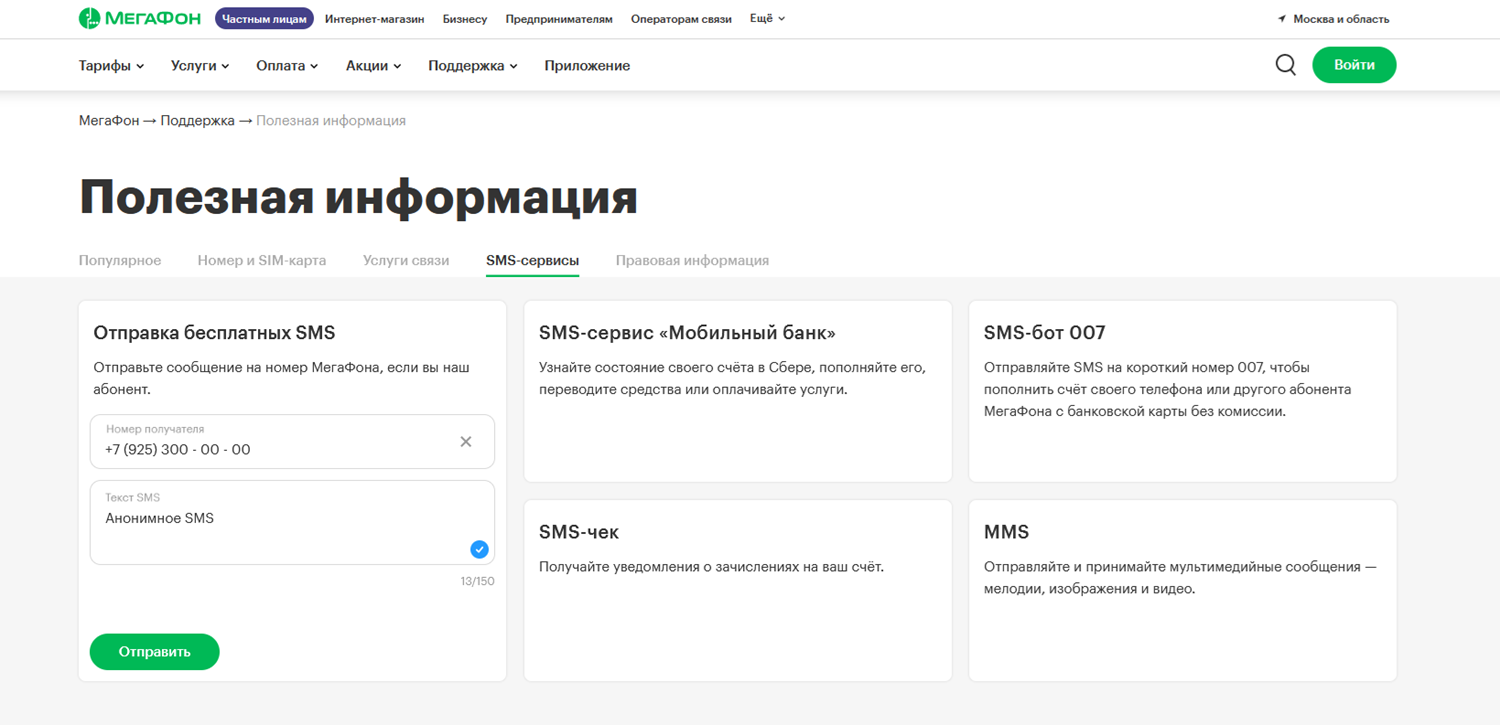Open SMS-сервис «Мобильный банк» card
This screenshot has height=725, width=1500.
point(738,391)
